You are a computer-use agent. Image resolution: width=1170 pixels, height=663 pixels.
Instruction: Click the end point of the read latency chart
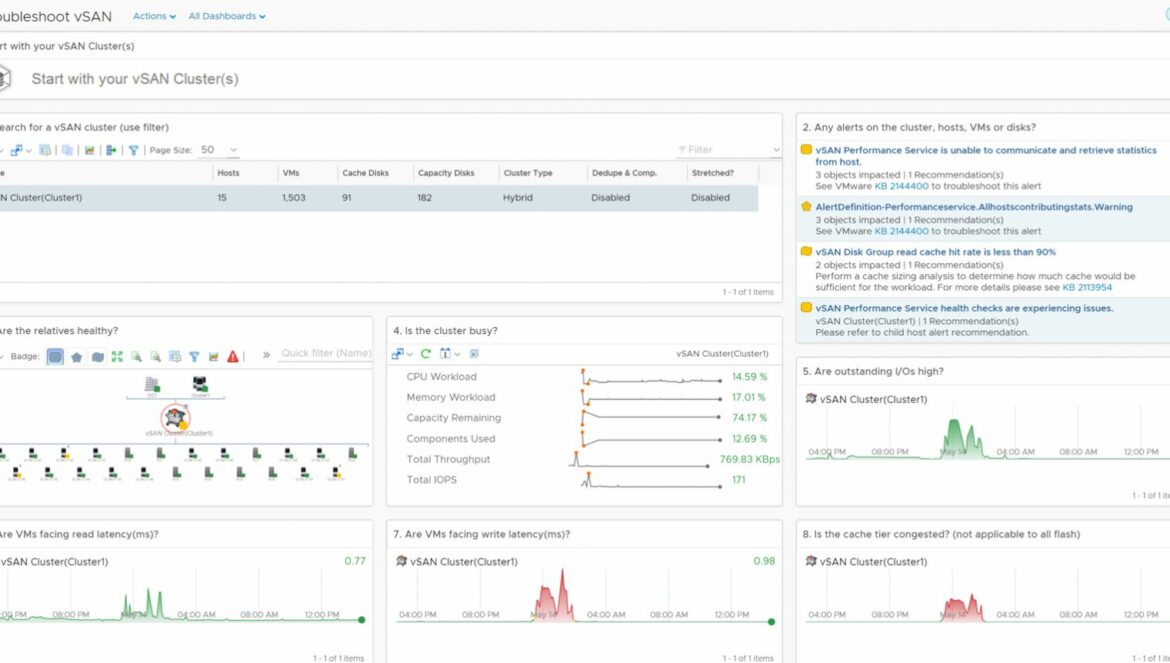[x=362, y=620]
